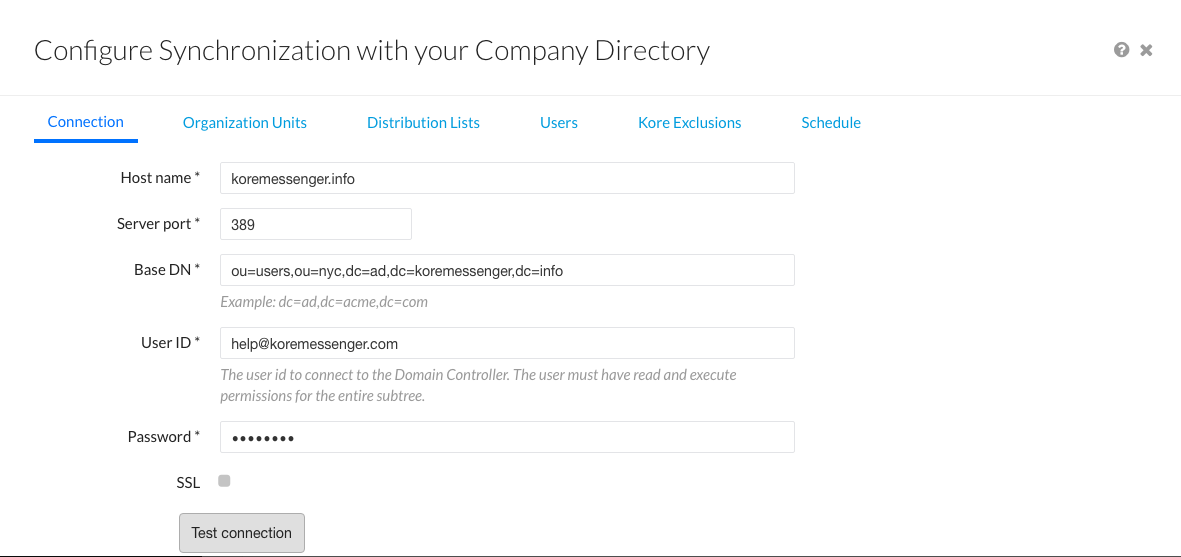Viewport: 1181px width, 557px height.
Task: Switch to the Connection tab
Action: [x=86, y=122]
